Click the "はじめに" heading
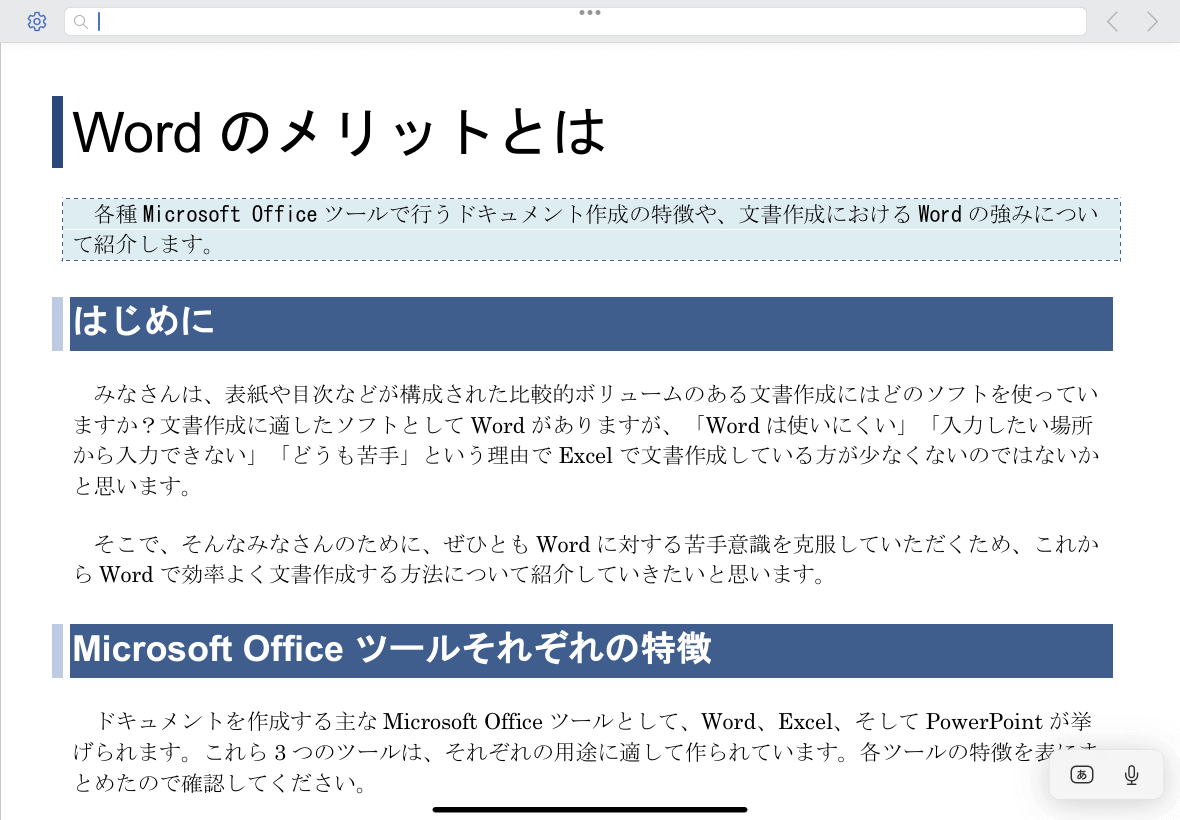 point(591,323)
